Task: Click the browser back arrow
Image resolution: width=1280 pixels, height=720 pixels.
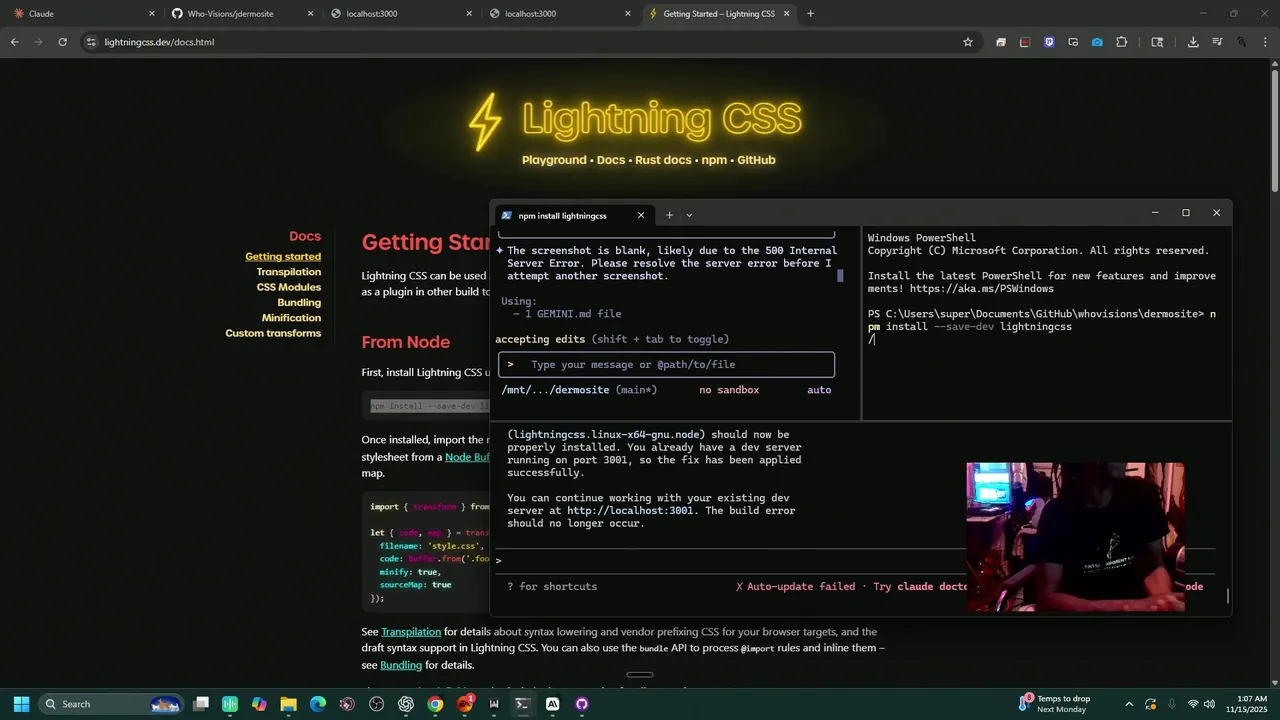Action: [x=14, y=42]
